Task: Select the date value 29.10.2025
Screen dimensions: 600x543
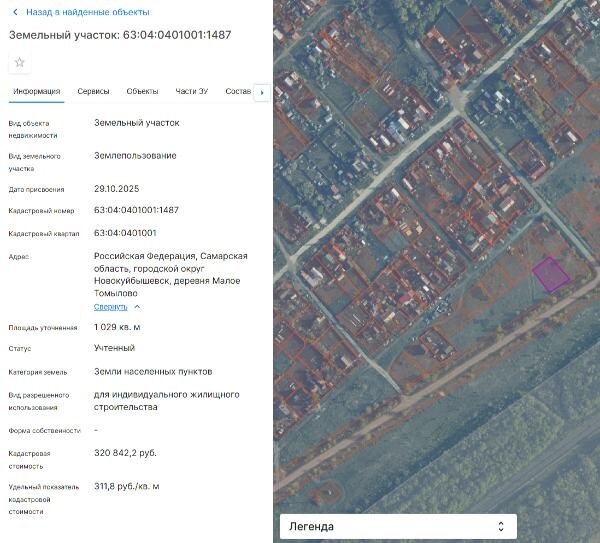Action: (117, 189)
